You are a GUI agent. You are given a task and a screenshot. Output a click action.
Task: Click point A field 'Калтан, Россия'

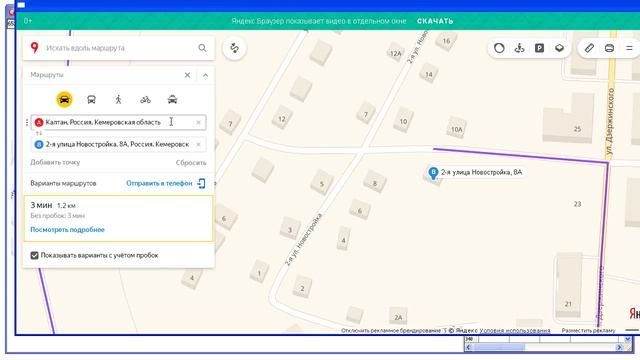click(x=118, y=122)
